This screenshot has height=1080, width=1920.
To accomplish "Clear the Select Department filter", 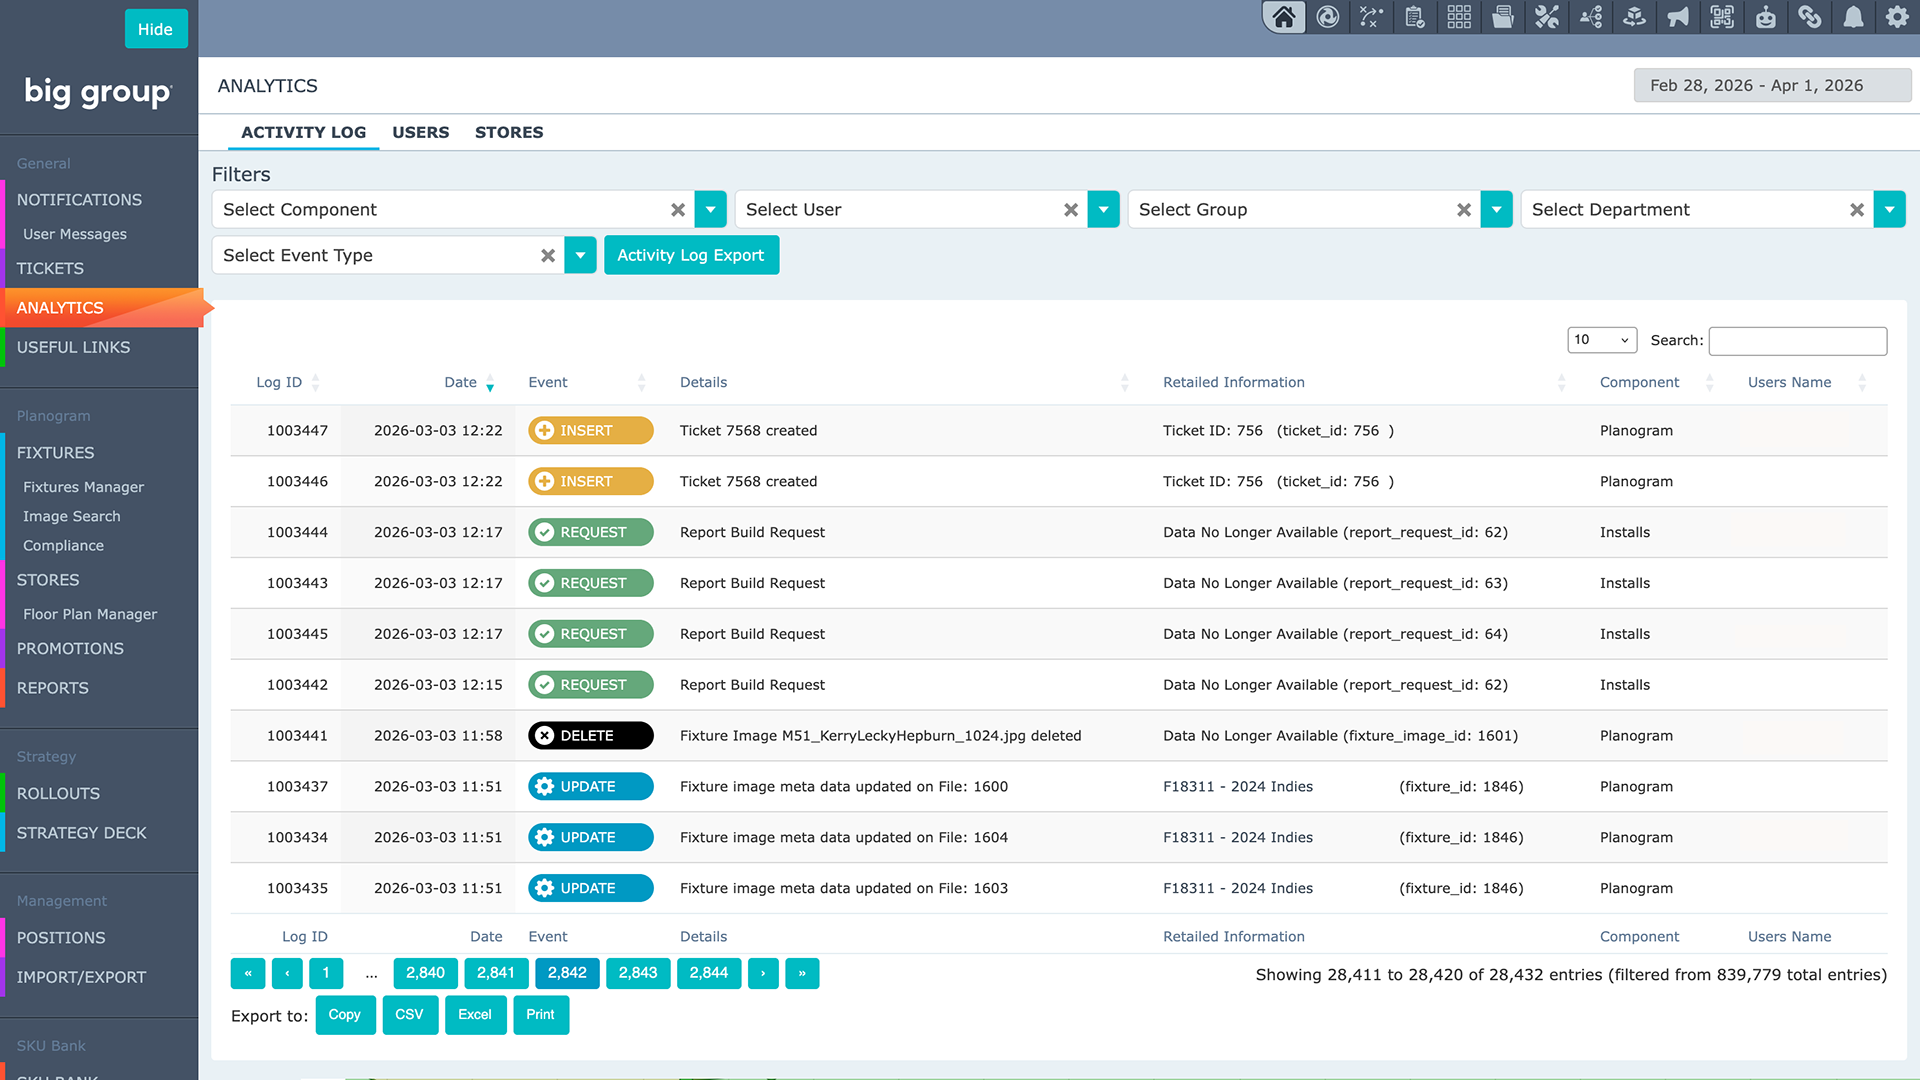I will click(1857, 210).
